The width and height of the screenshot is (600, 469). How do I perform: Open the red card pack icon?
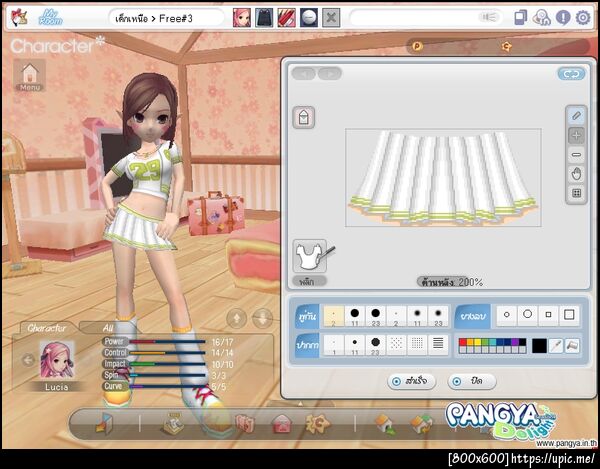[x=245, y=424]
